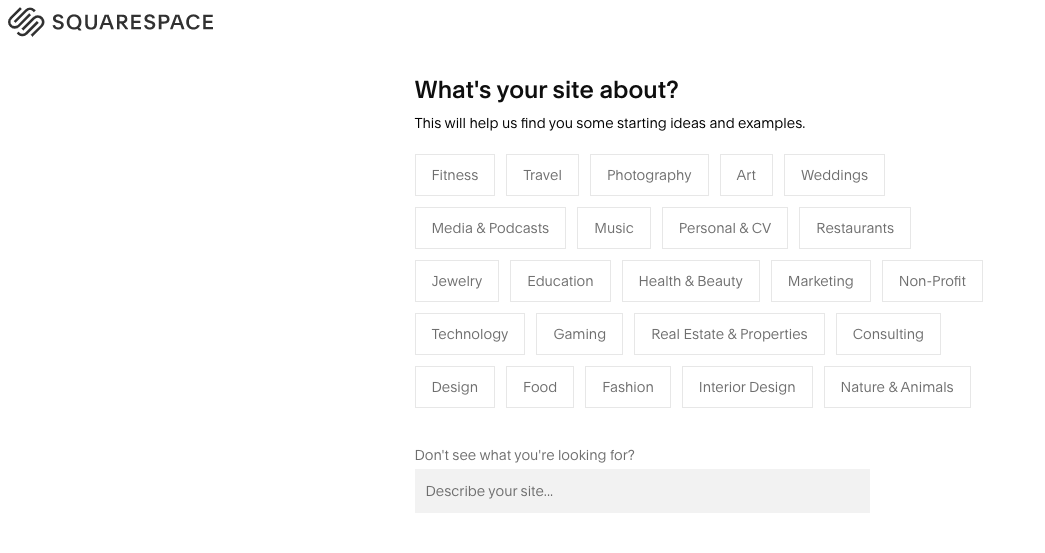Pick the Non-Profit category

pos(932,281)
